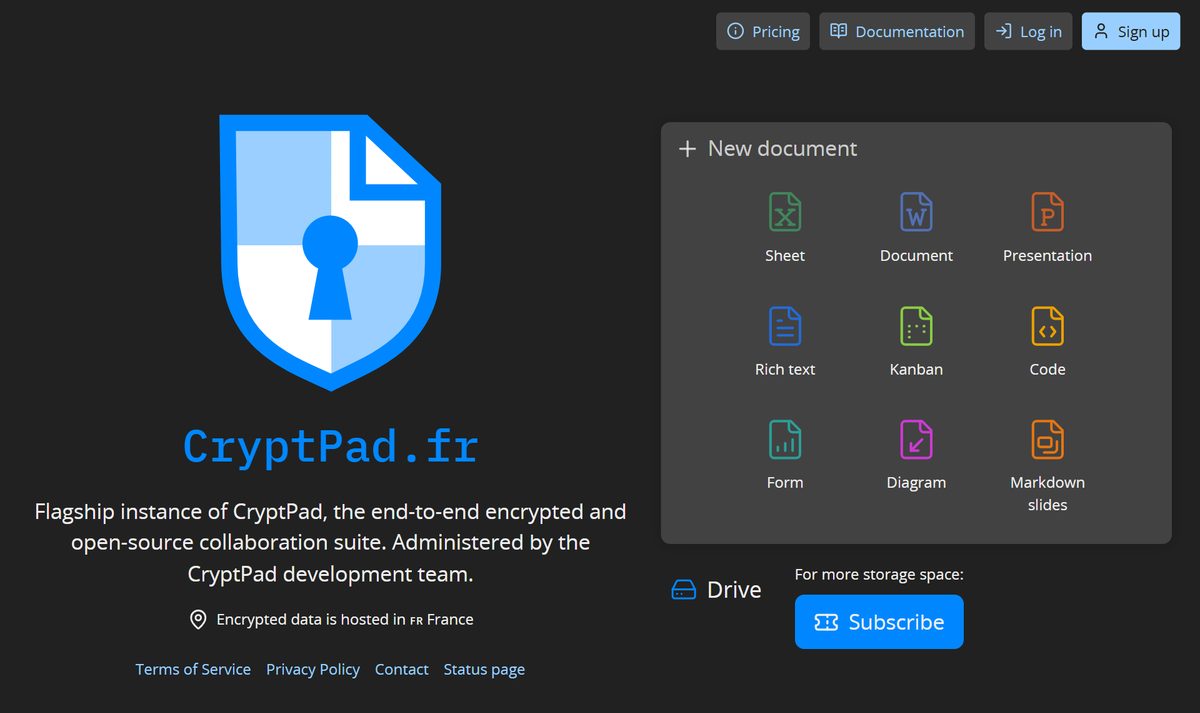
Task: Open the Drive
Action: pos(716,590)
